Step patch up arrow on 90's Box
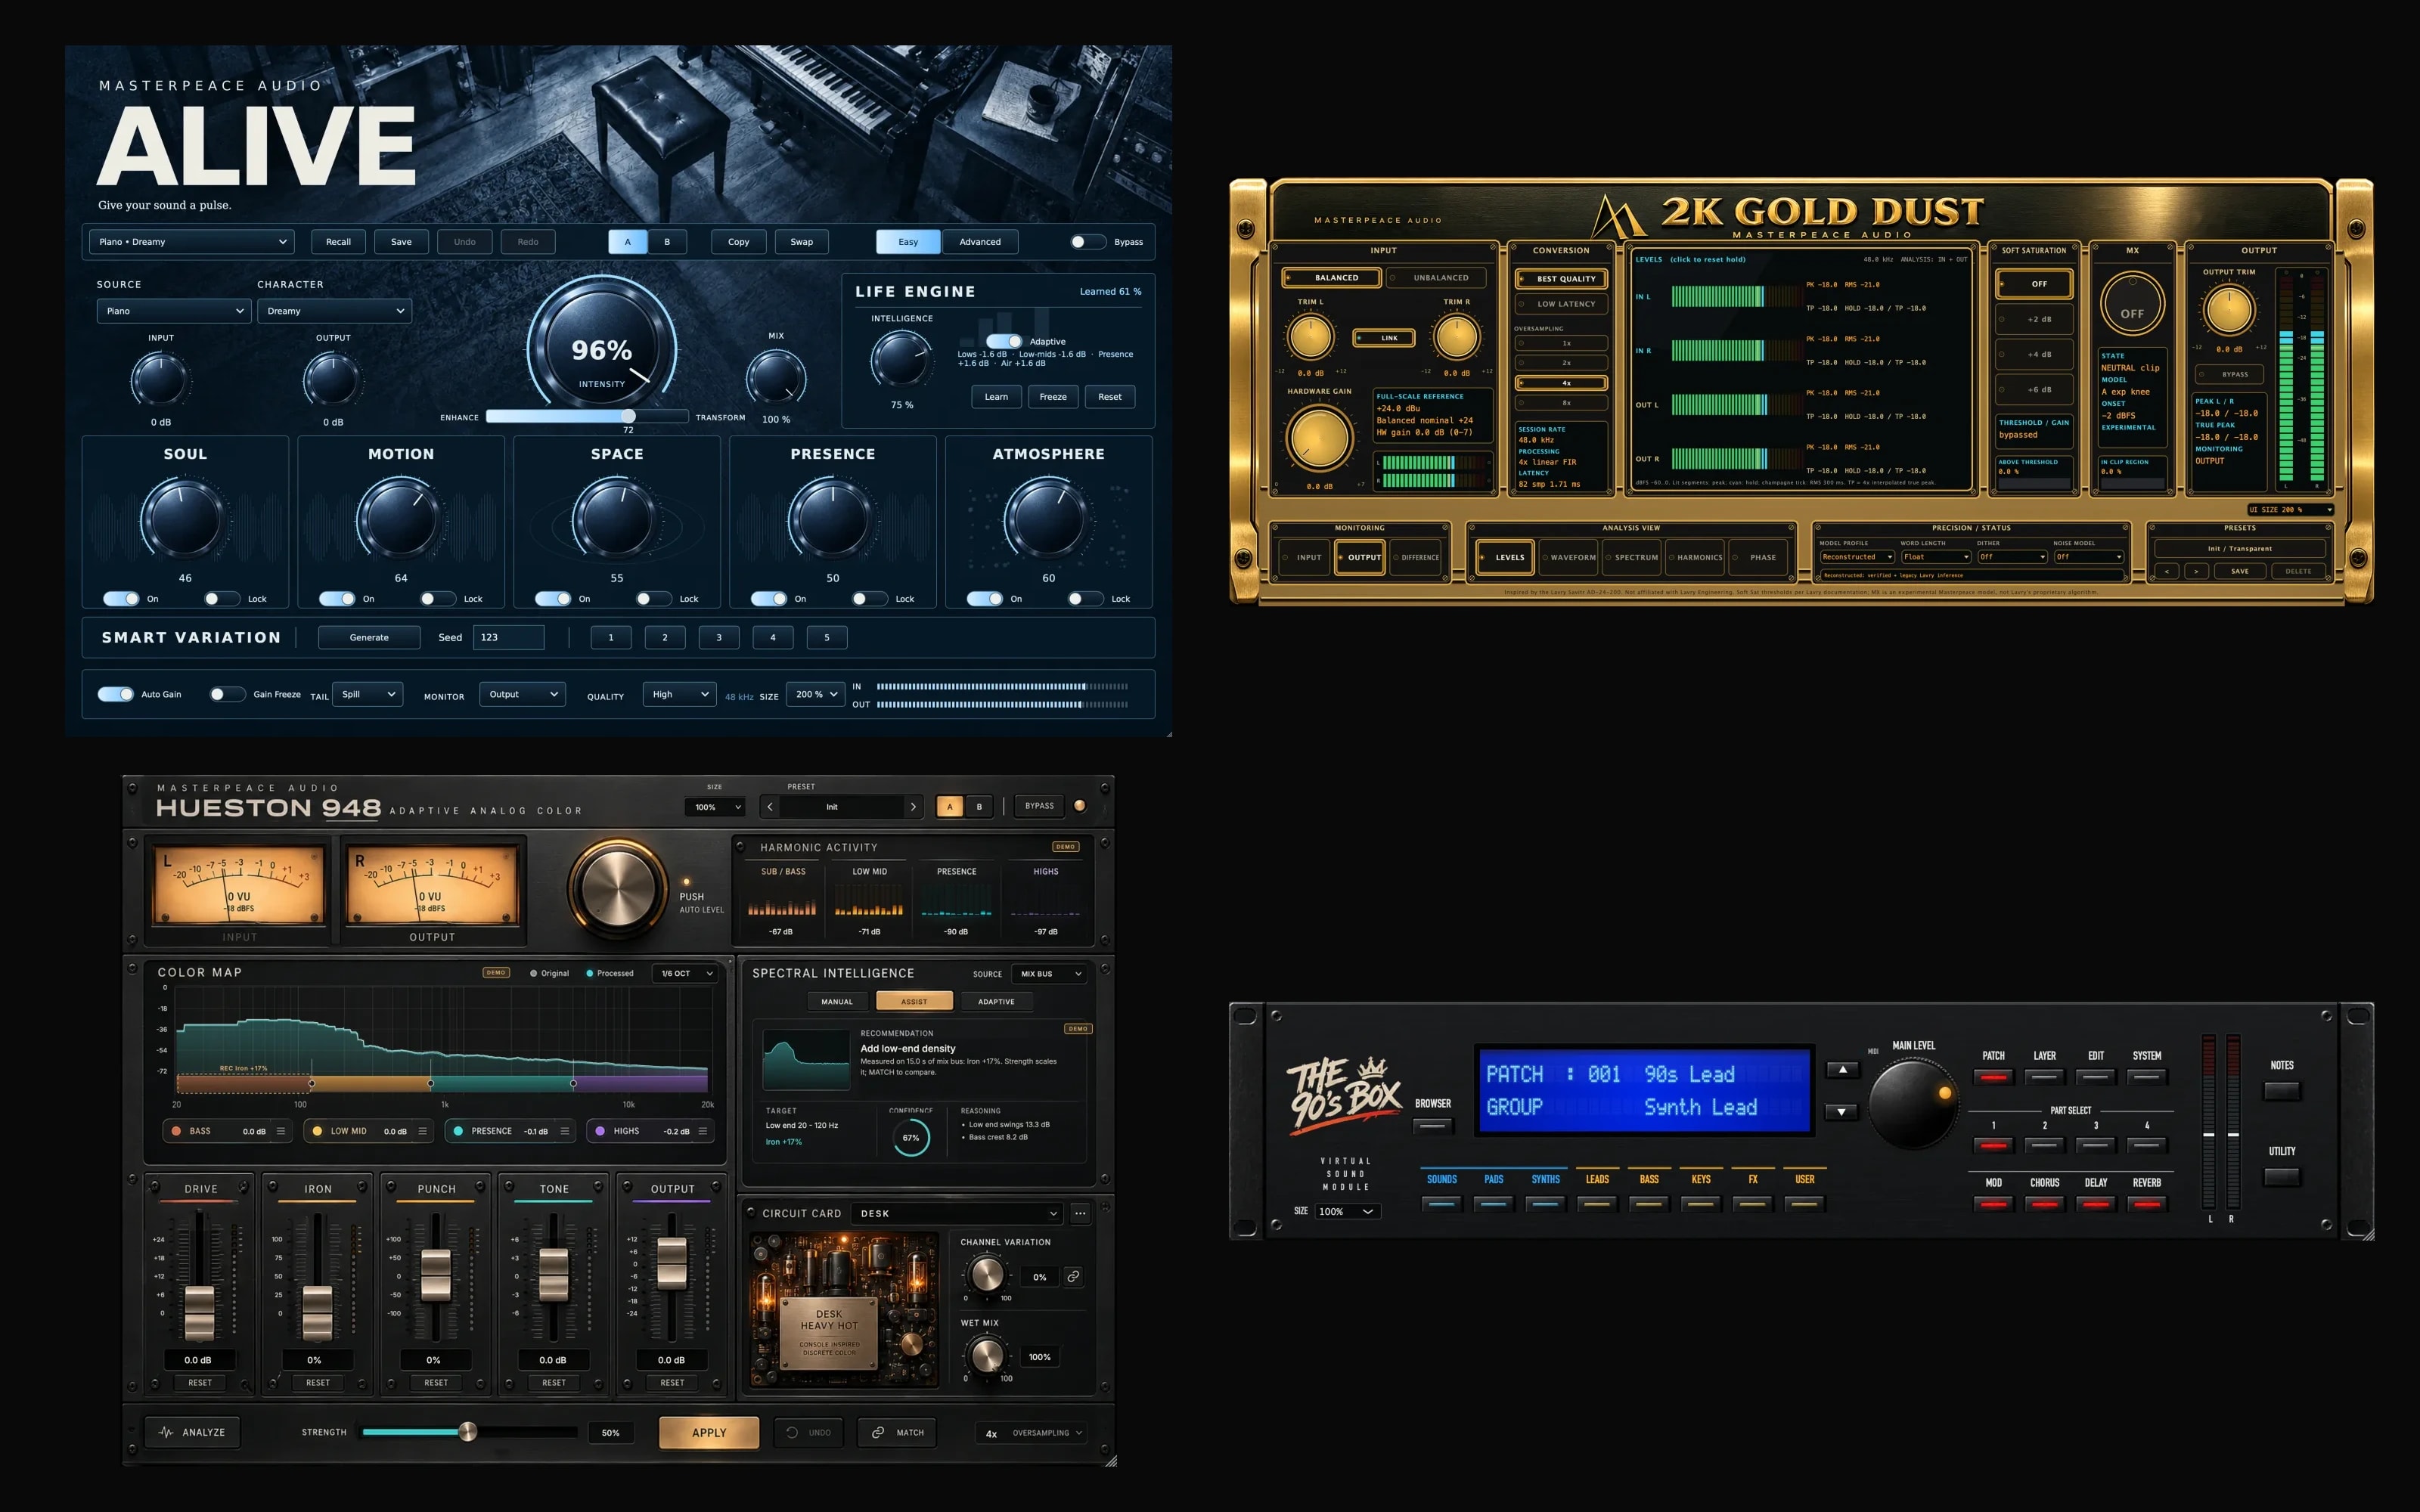This screenshot has height=1512, width=2420. click(1842, 1070)
